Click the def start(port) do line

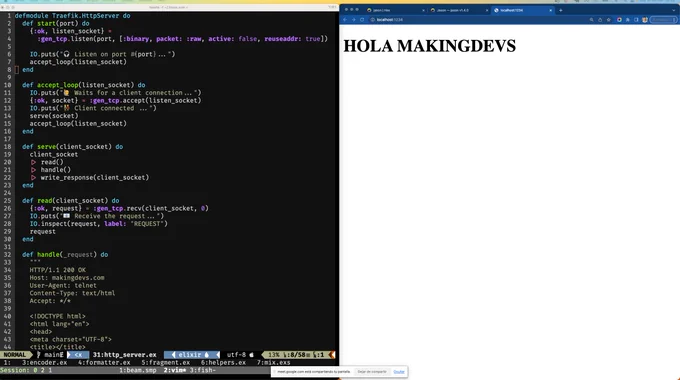pyautogui.click(x=56, y=23)
